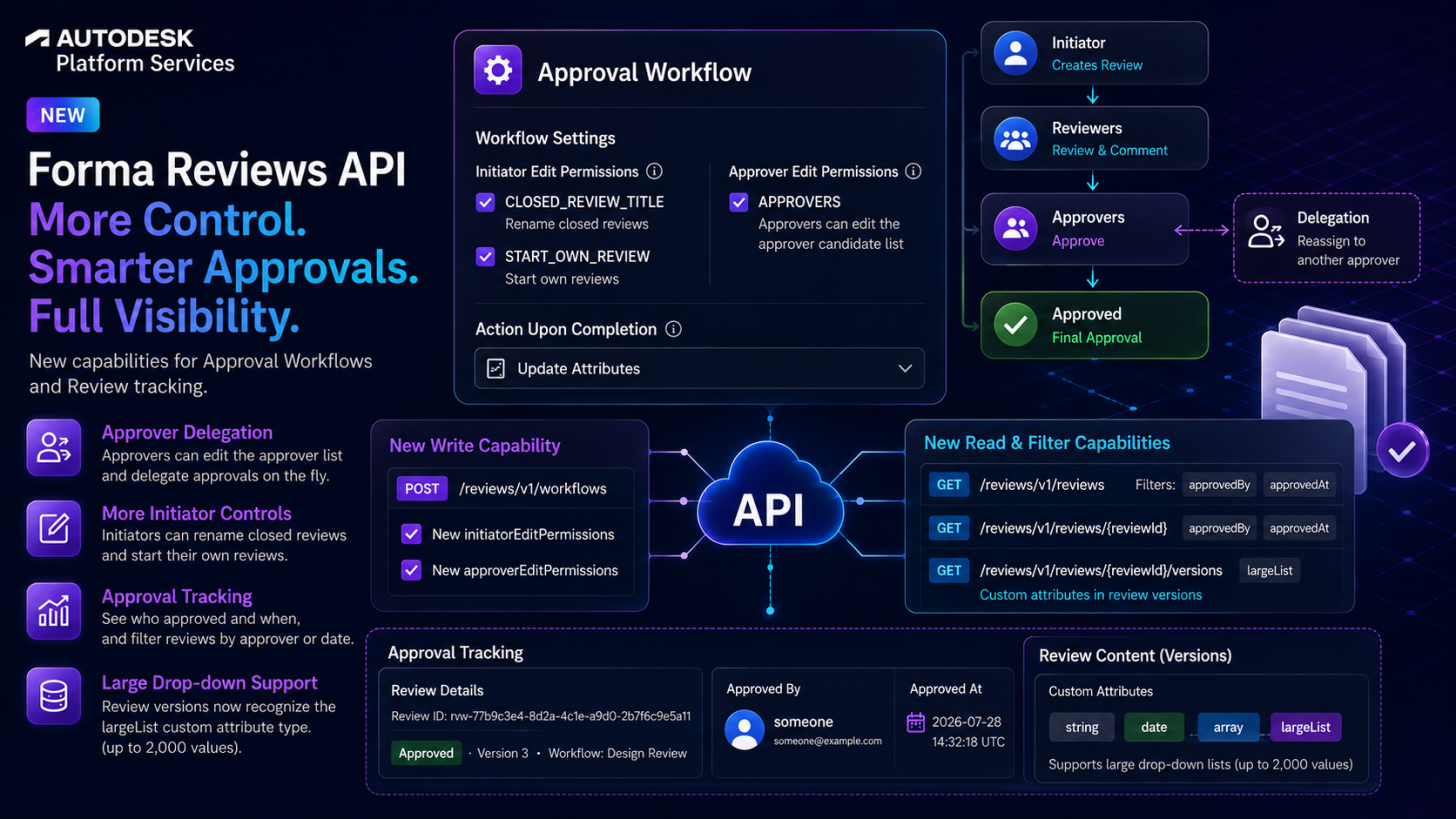
Task: Click the Autodesk logo mark
Action: (37, 38)
